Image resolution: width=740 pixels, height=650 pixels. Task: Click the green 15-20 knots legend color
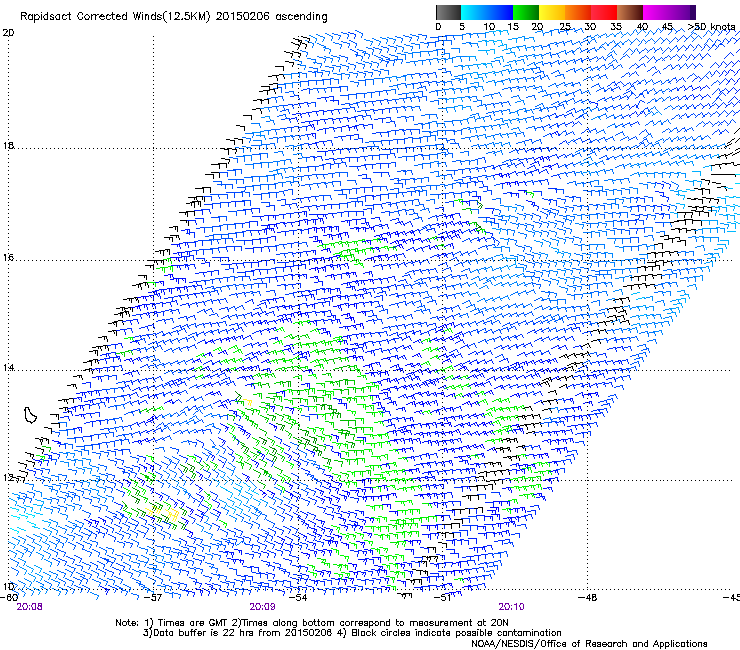(526, 12)
